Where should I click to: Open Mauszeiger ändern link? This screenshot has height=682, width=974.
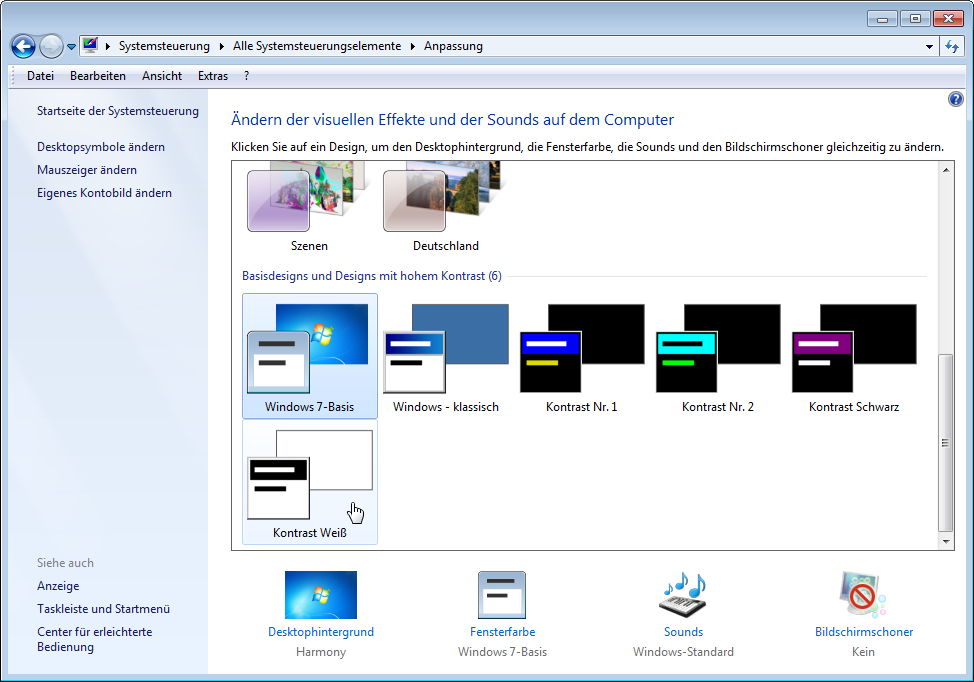(x=87, y=170)
